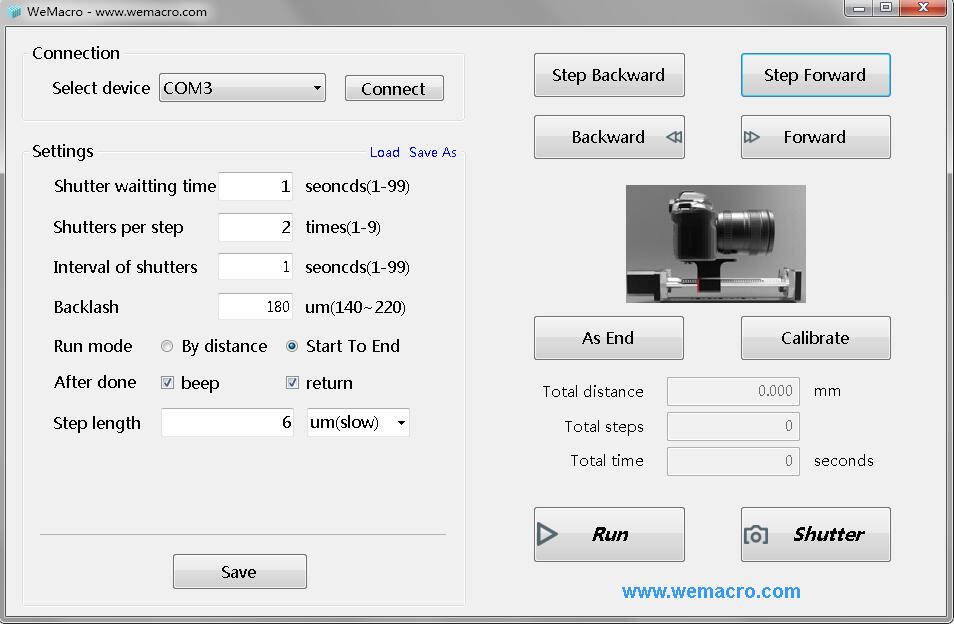
Task: Focus the Backlash value field
Action: click(x=256, y=307)
